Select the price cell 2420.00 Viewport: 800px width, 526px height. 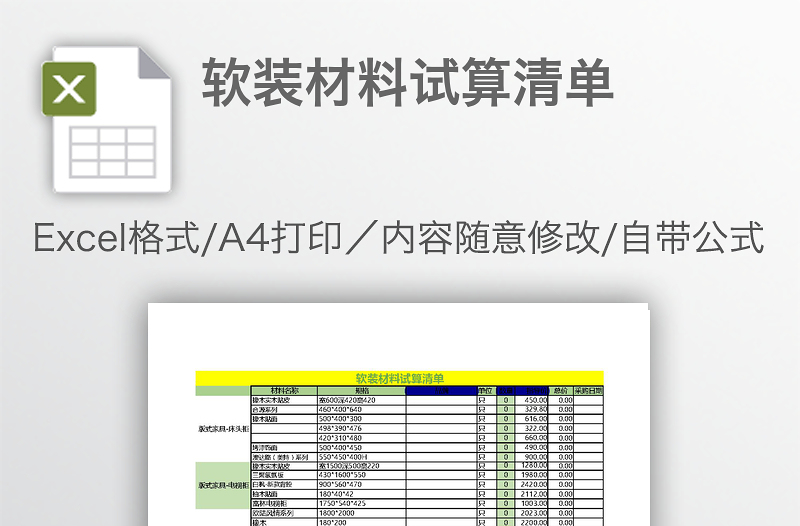click(531, 484)
